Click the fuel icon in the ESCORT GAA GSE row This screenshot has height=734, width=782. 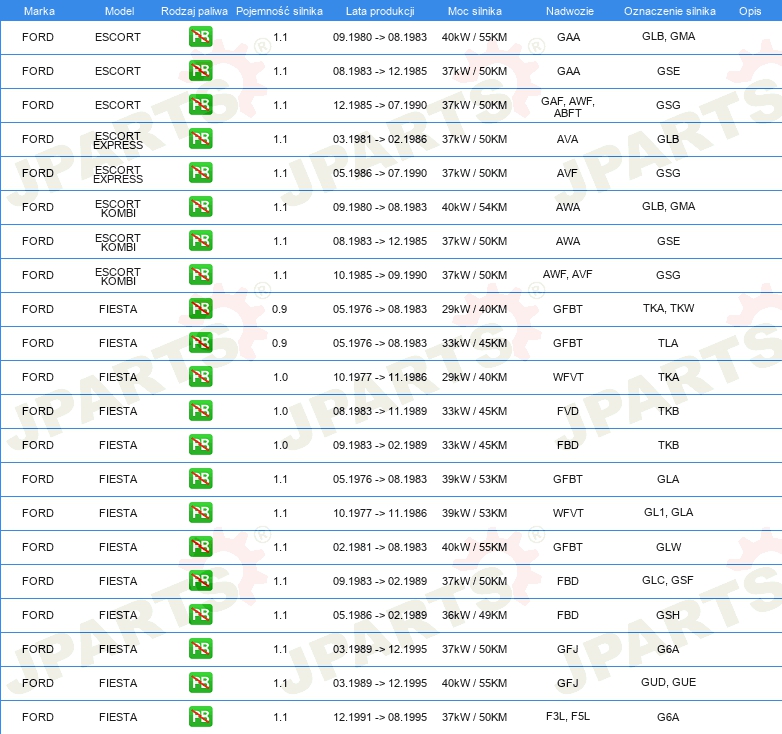pos(200,71)
